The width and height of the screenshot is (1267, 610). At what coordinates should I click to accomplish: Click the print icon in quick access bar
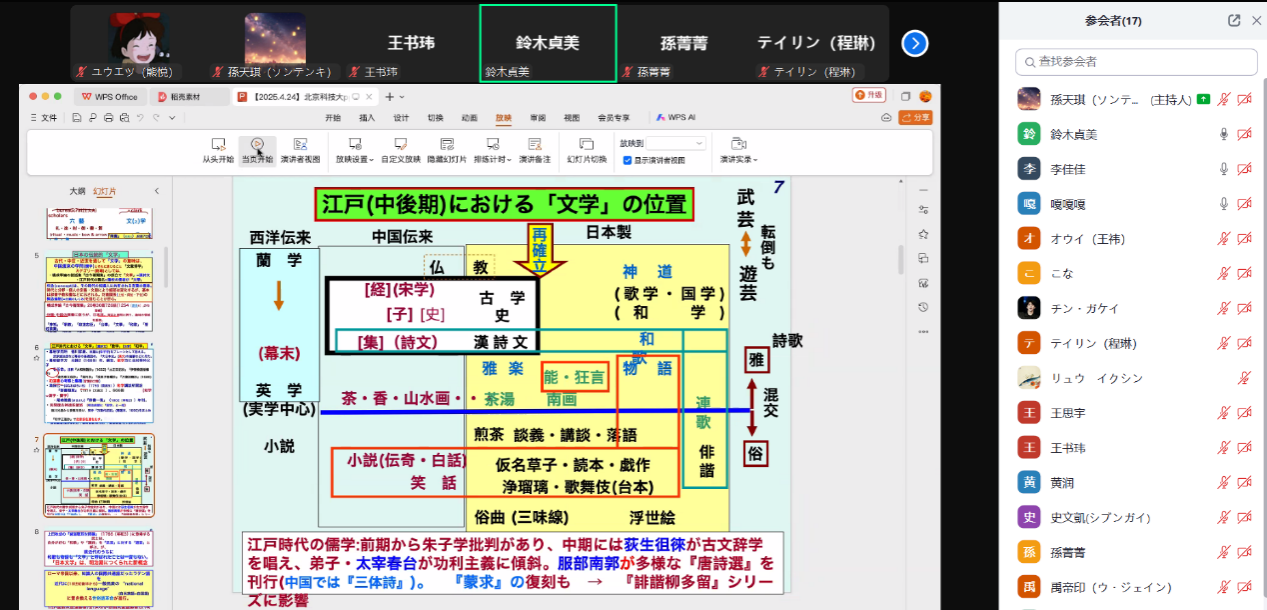(108, 118)
